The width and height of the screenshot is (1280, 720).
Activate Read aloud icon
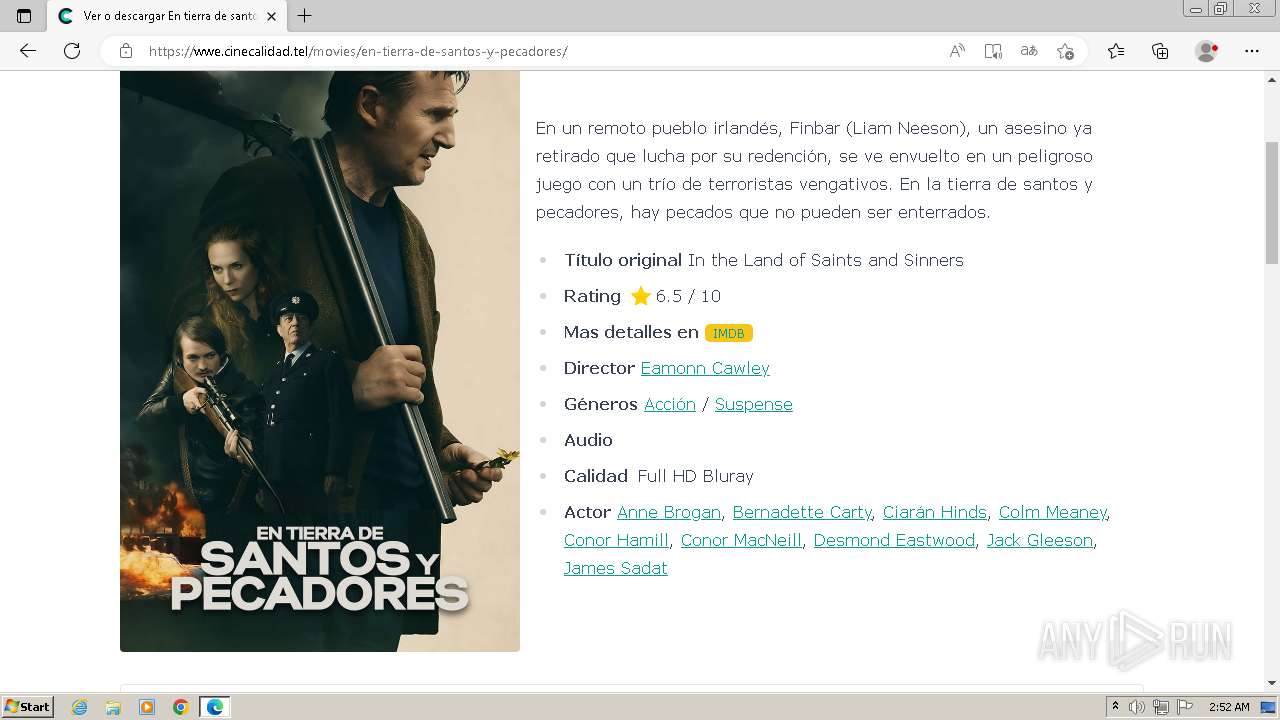(x=957, y=51)
